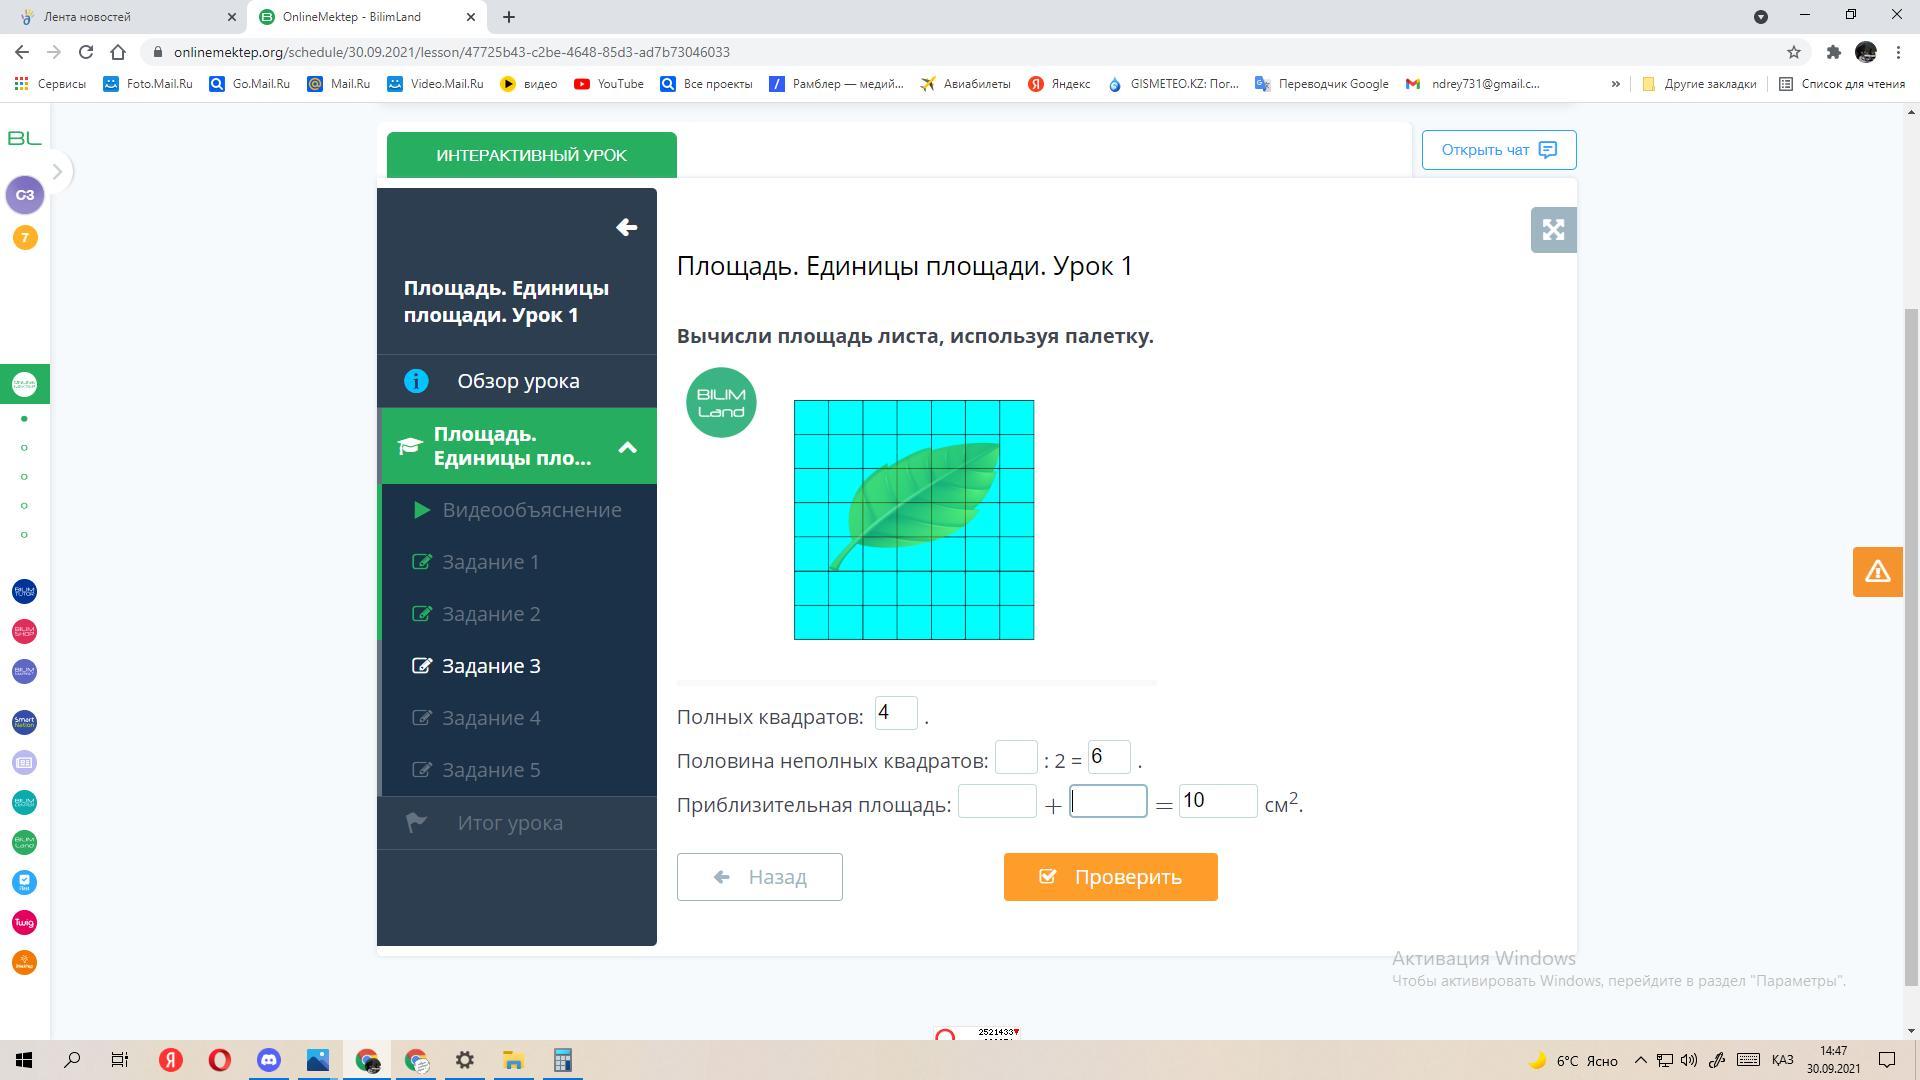Open Переводчик Google bookmark
The height and width of the screenshot is (1080, 1920).
(1322, 84)
